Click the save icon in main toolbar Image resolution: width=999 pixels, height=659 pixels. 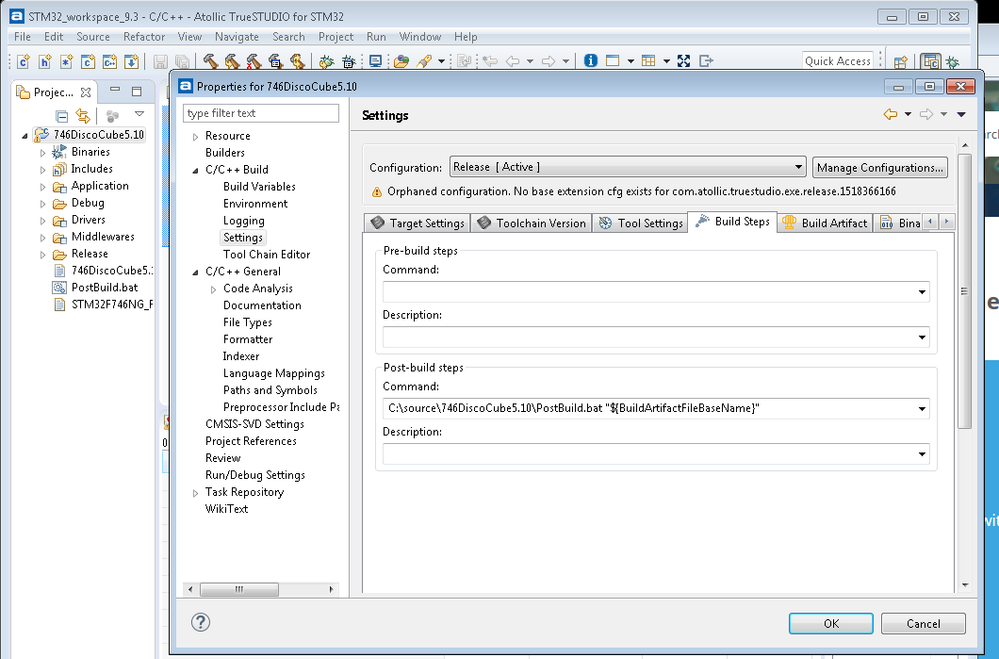click(x=161, y=61)
